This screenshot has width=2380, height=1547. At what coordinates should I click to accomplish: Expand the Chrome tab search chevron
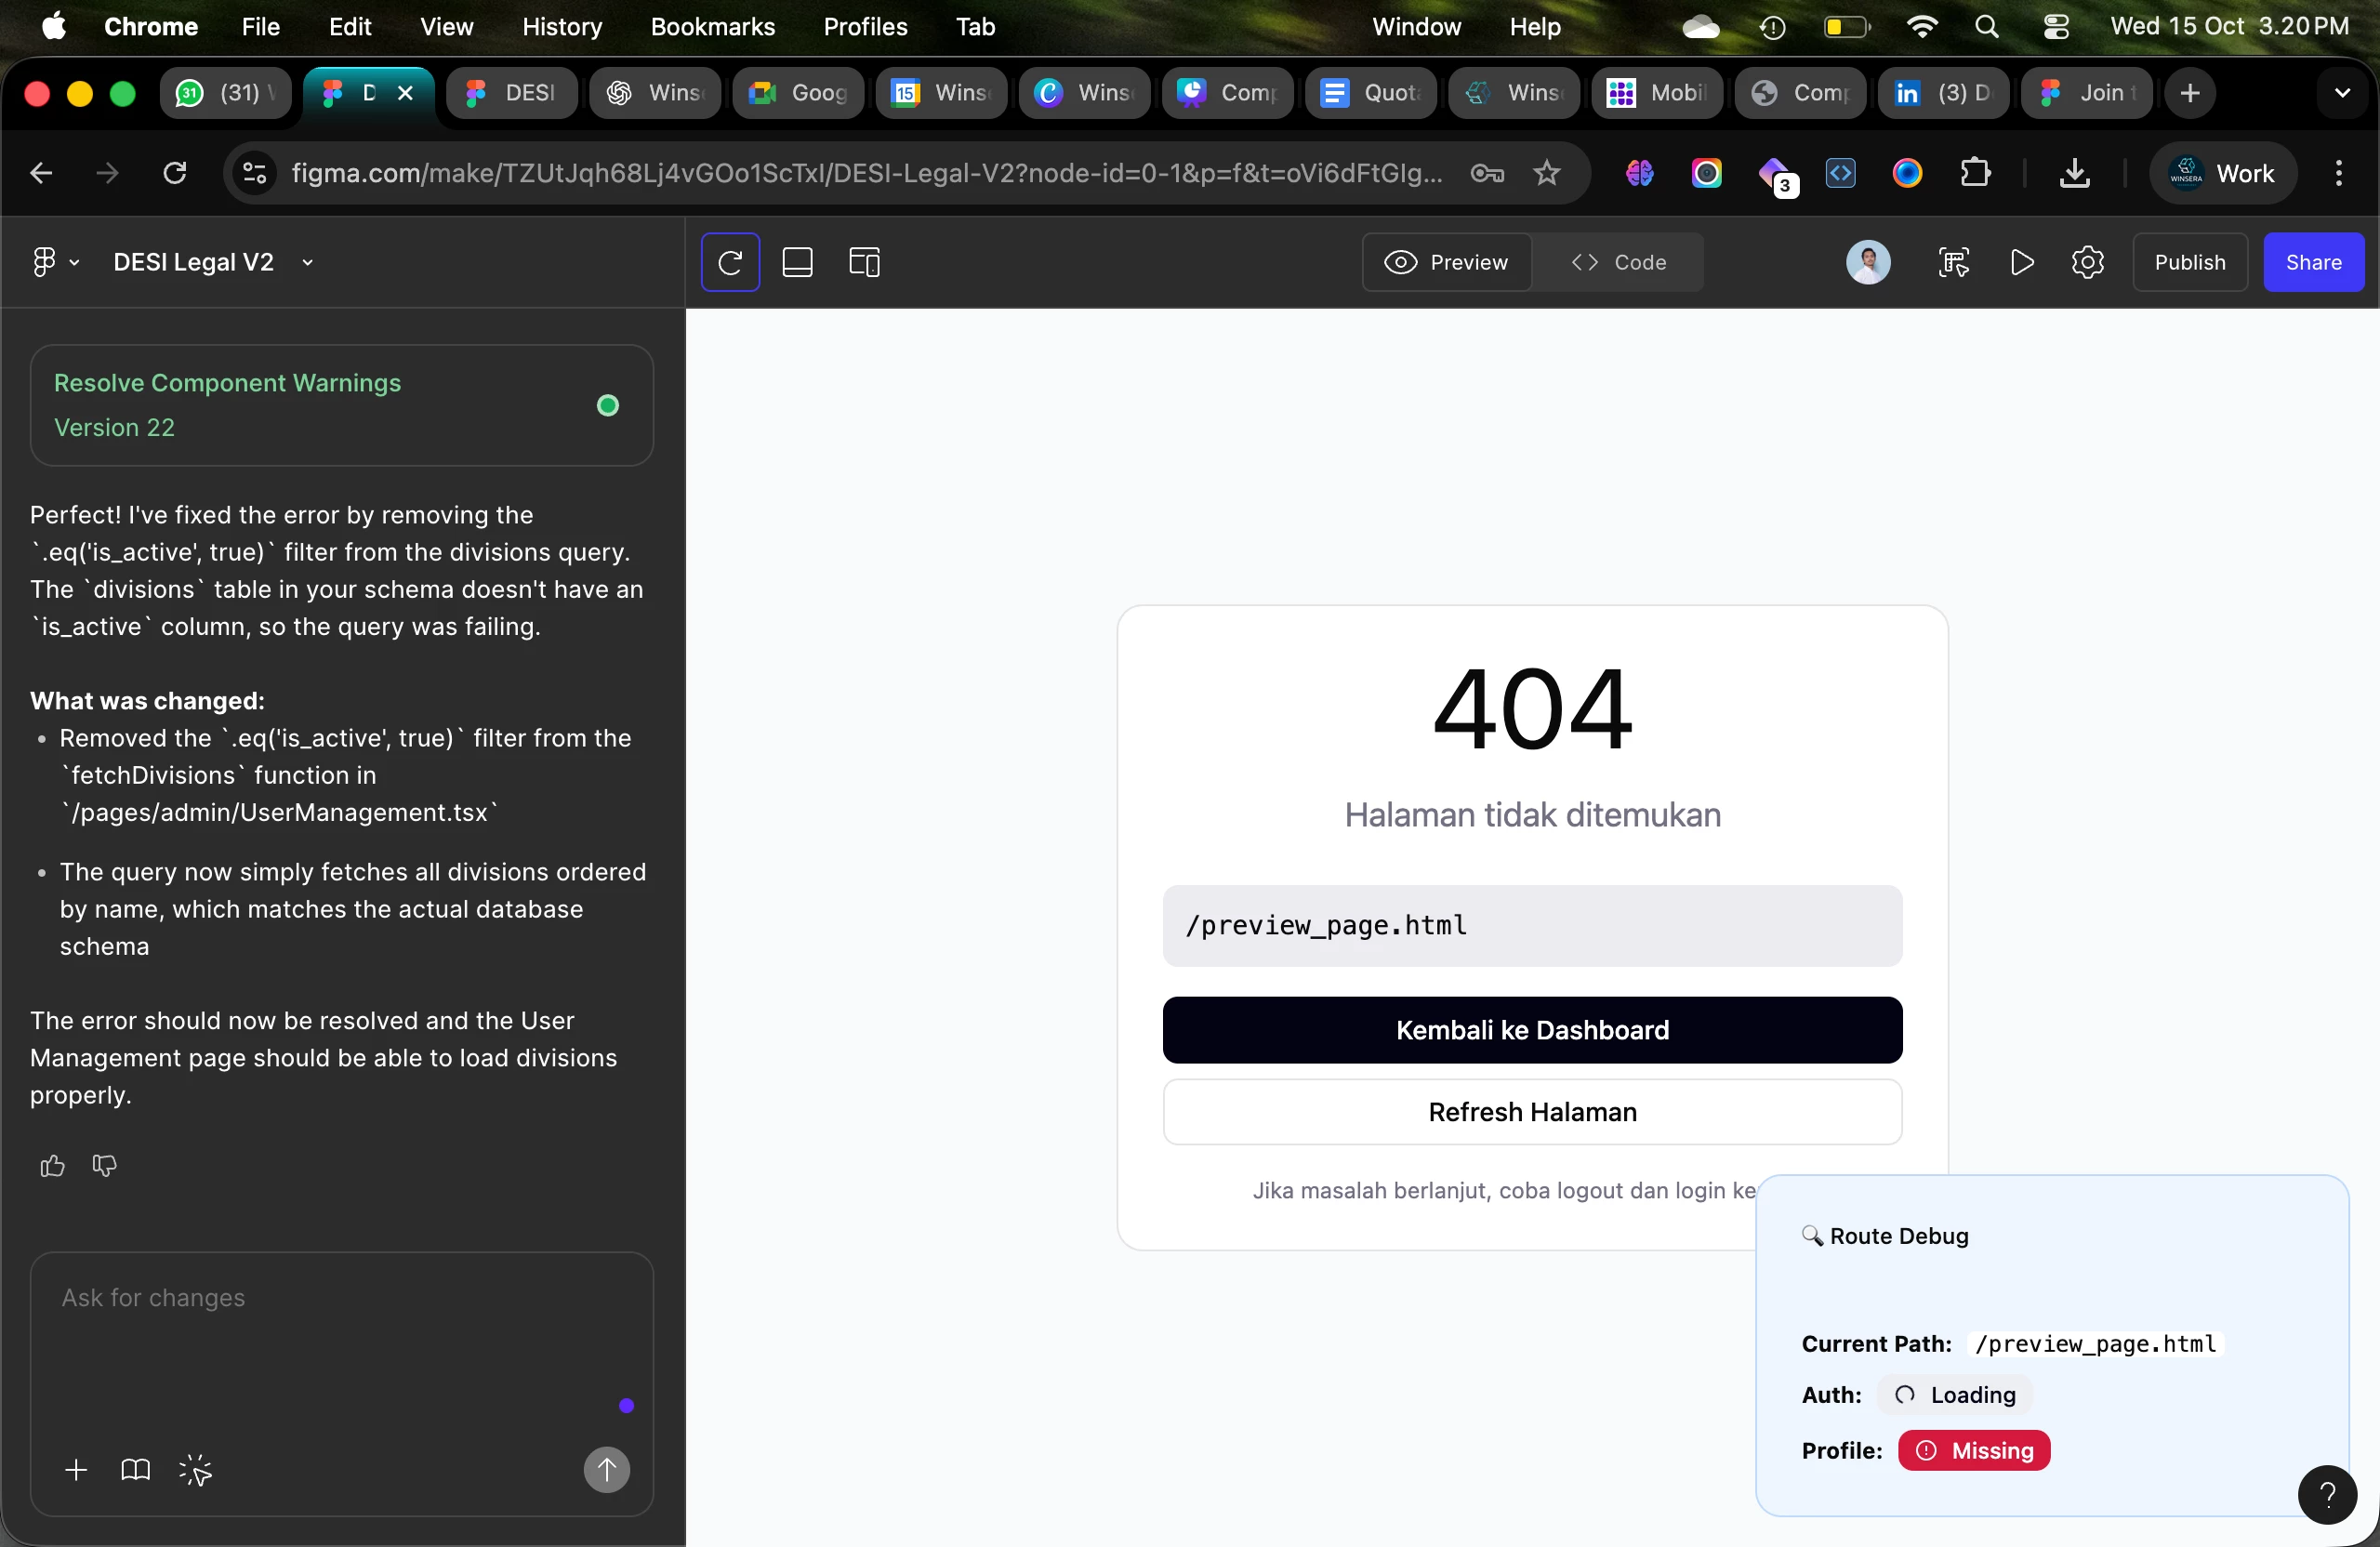coord(2342,93)
